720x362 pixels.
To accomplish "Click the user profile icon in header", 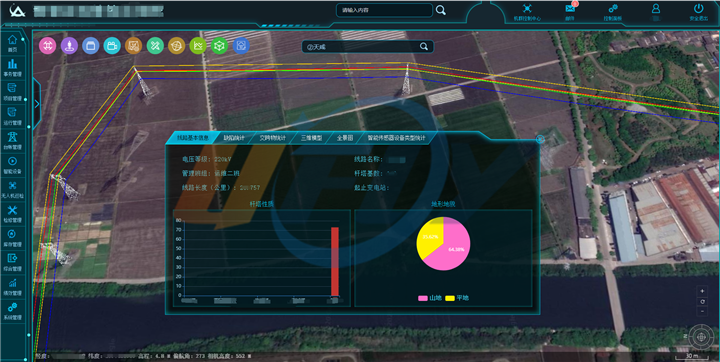I will (656, 9).
